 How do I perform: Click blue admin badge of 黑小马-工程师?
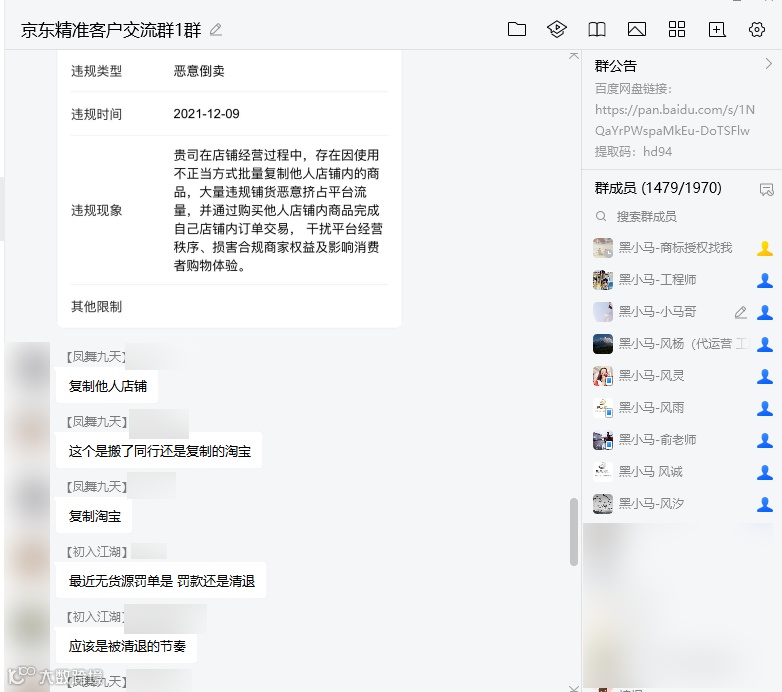[765, 280]
